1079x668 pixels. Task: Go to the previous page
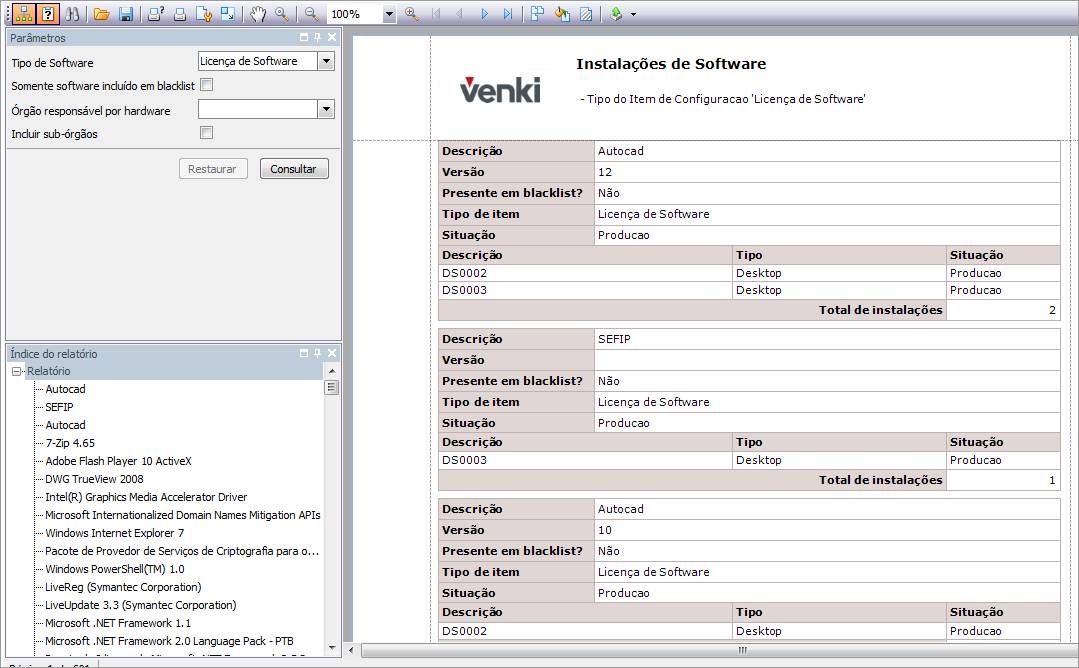(460, 14)
